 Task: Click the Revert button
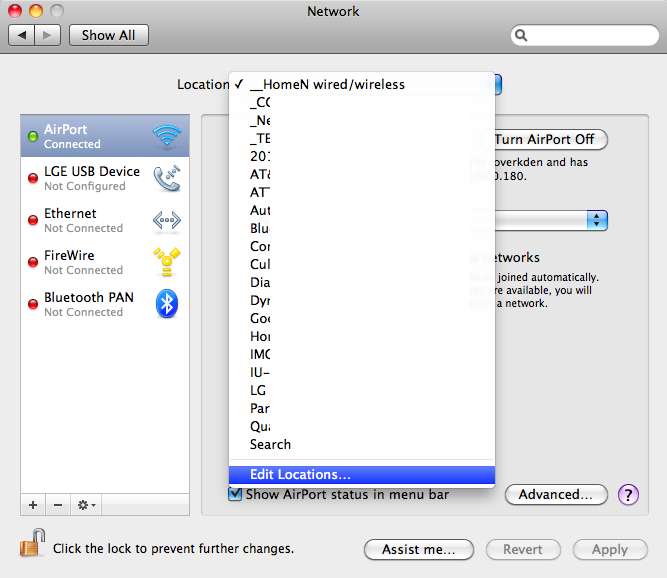click(523, 550)
